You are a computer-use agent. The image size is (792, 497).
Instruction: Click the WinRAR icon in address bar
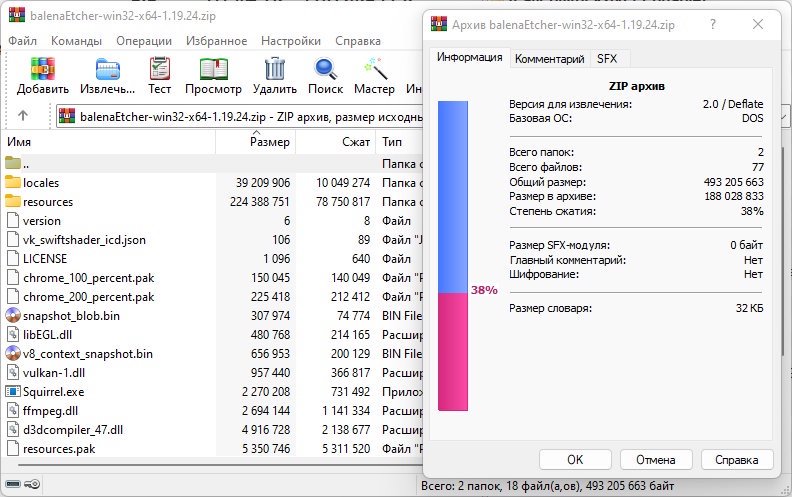[67, 116]
